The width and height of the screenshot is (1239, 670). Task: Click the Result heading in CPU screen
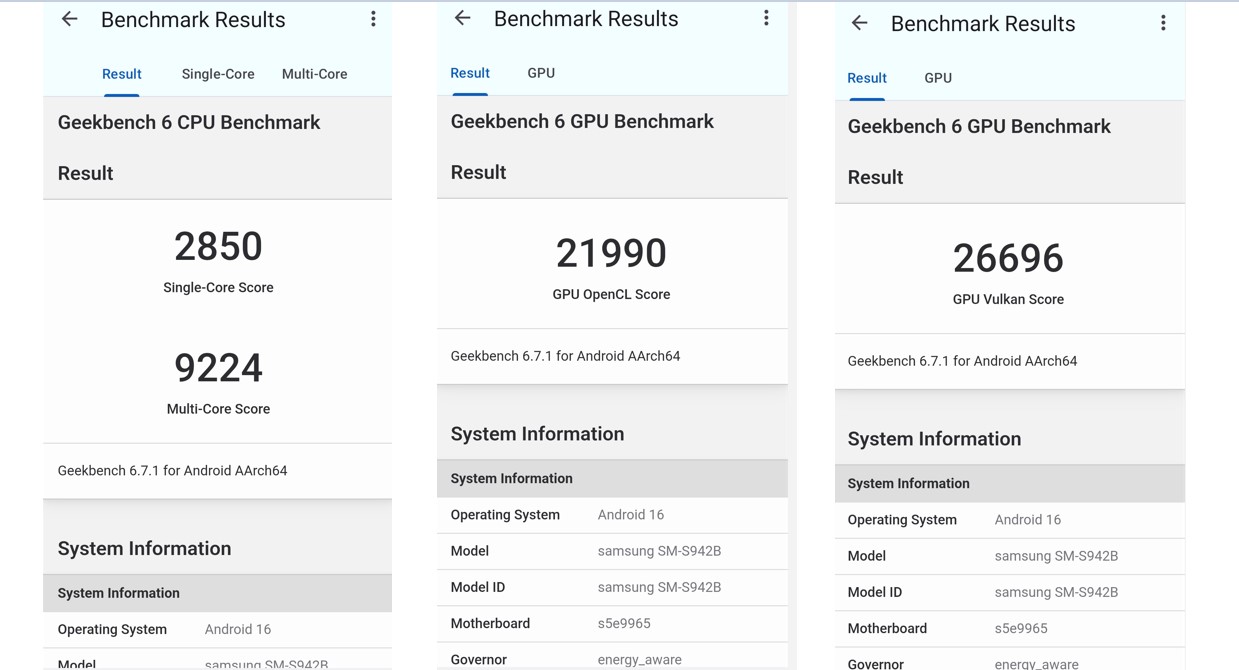85,174
